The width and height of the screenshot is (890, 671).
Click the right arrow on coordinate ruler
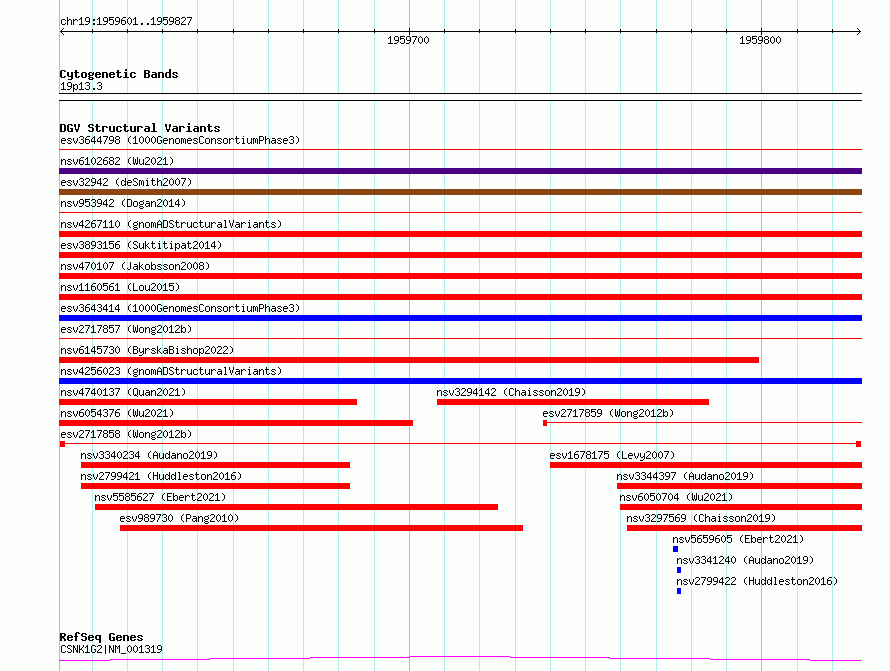point(858,31)
